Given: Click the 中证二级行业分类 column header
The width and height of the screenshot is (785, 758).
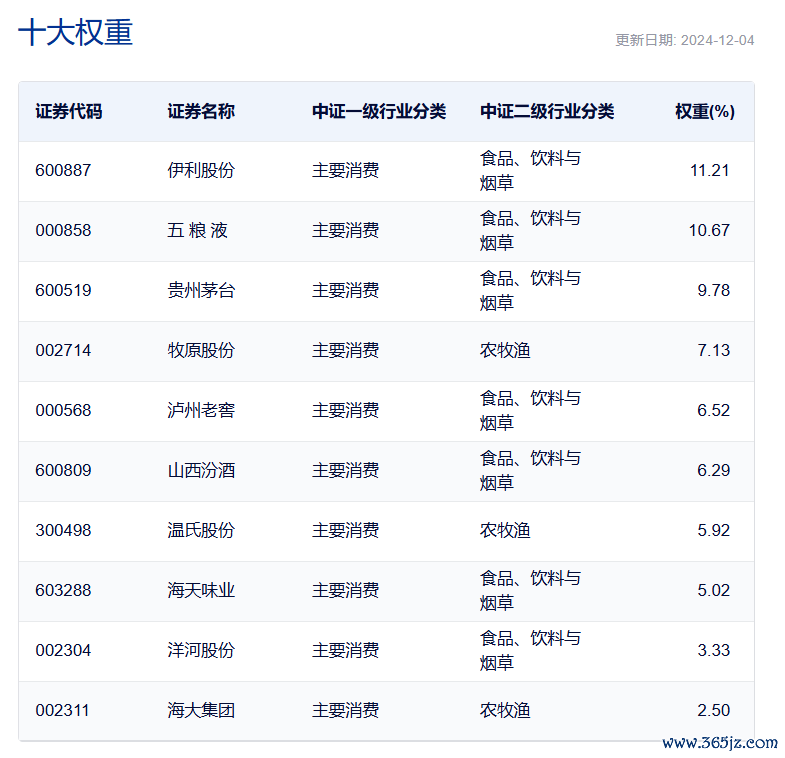Looking at the screenshot, I should [x=547, y=111].
